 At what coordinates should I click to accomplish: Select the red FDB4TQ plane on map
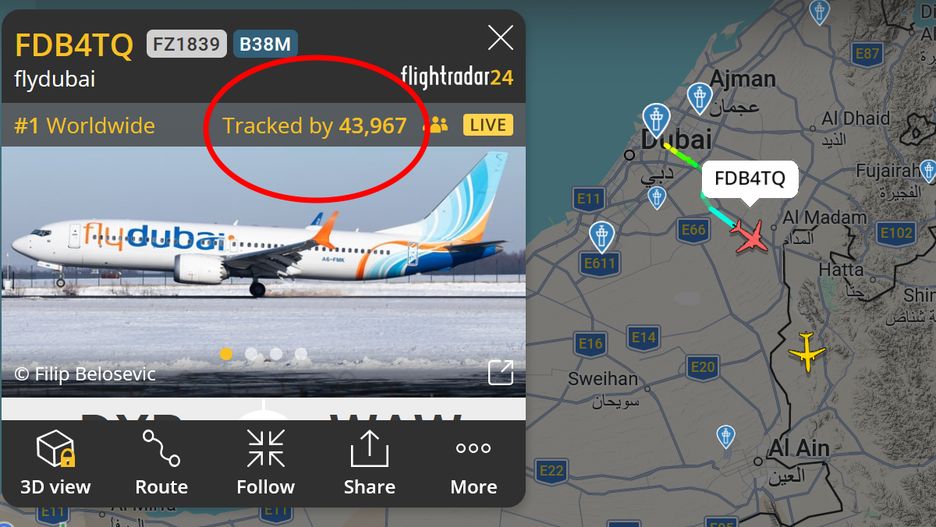click(750, 237)
